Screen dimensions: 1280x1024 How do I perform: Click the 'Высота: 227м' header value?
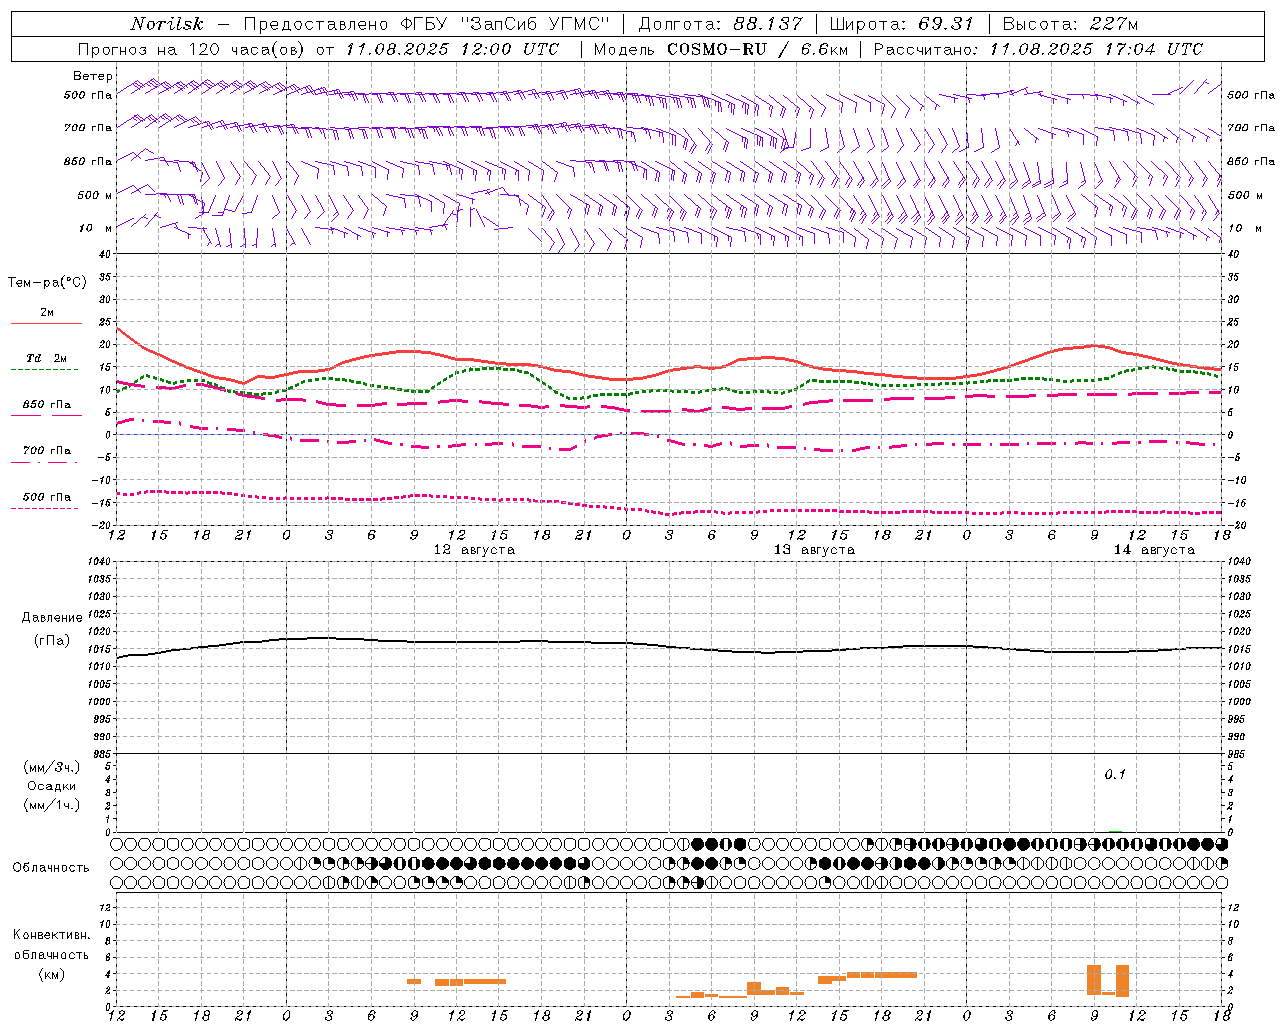[1070, 24]
